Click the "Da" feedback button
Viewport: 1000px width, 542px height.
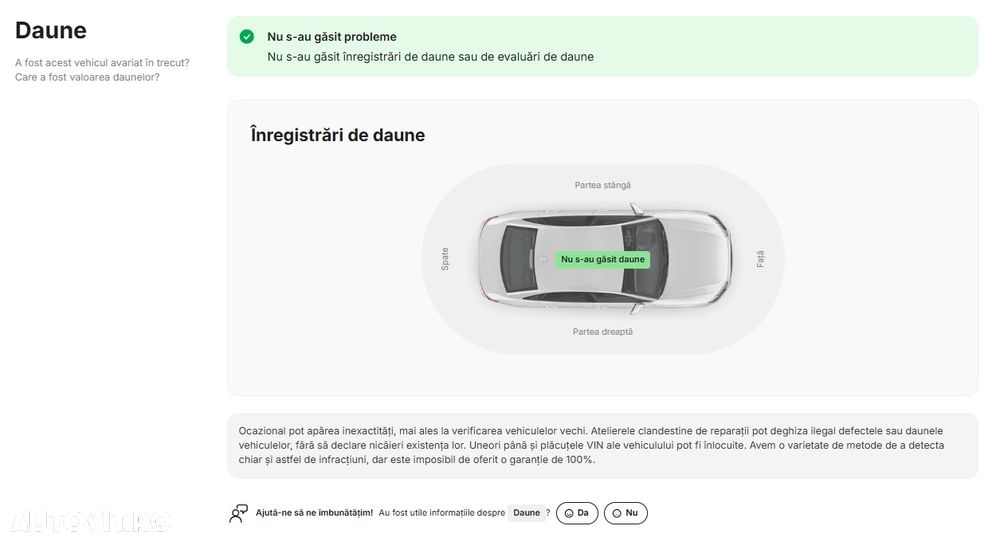[x=577, y=513]
